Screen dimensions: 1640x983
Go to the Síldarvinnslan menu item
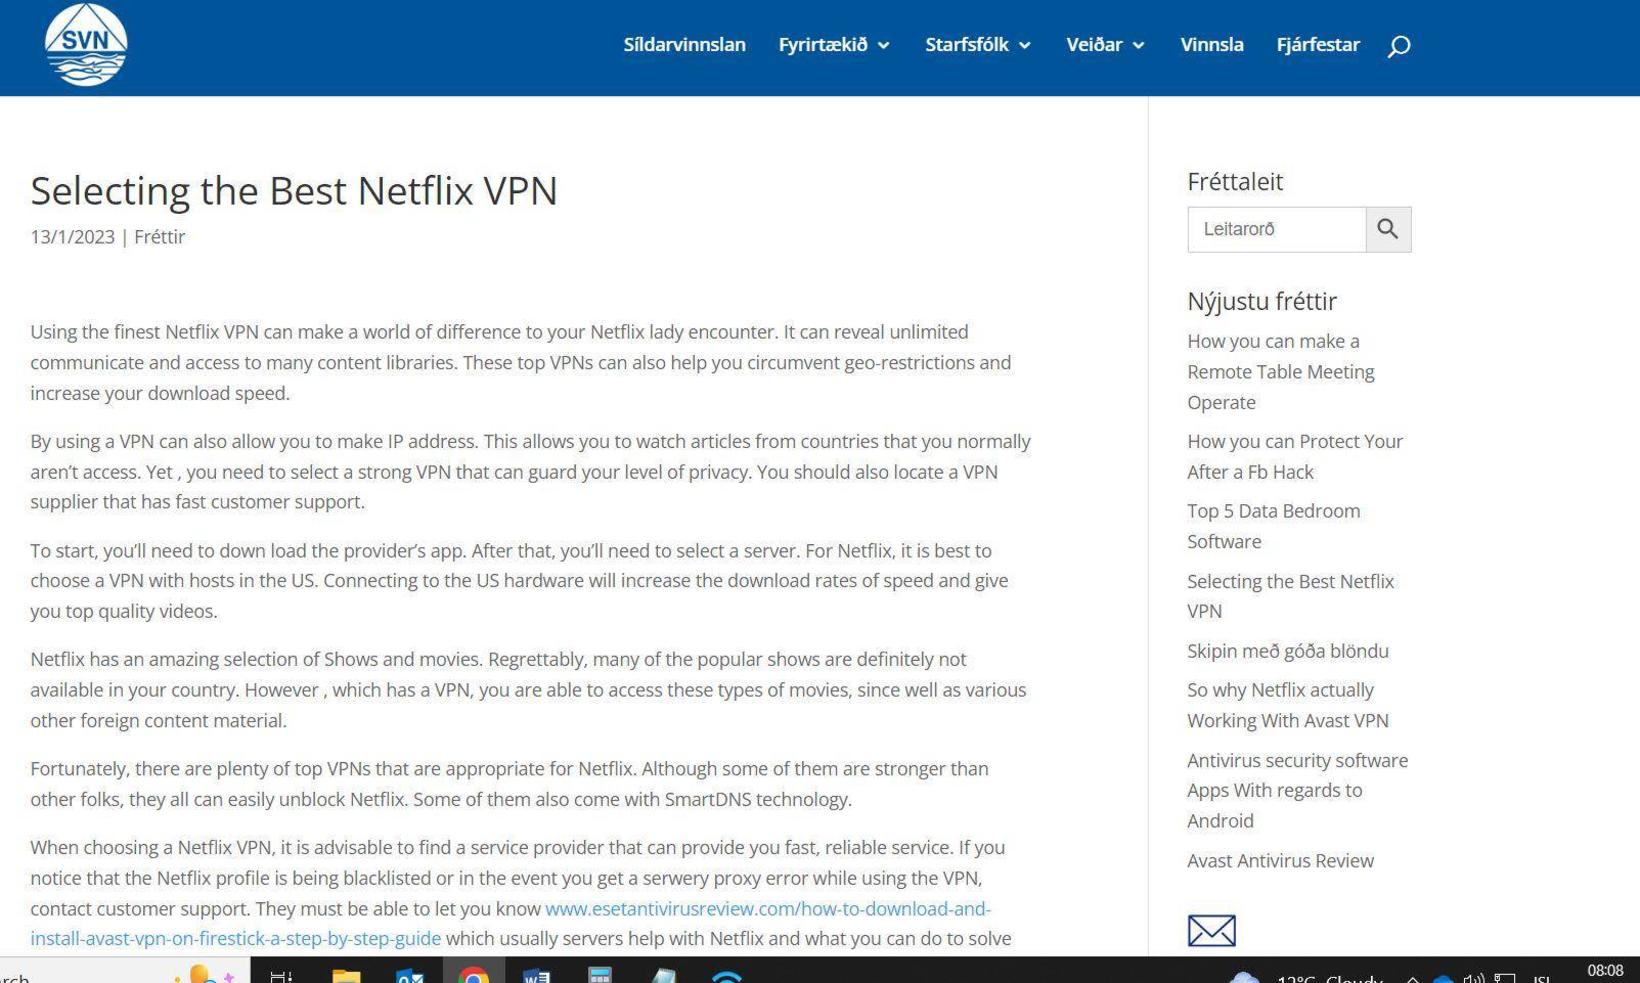tap(684, 45)
